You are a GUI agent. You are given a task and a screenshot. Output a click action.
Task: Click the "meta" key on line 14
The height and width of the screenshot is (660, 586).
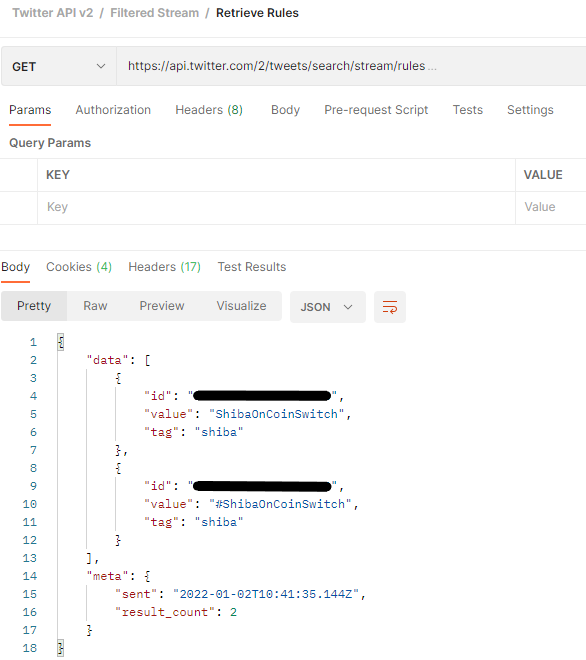[107, 576]
